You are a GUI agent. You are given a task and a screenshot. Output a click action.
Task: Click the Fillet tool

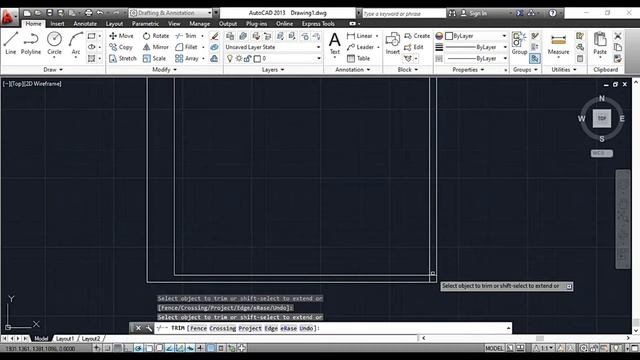point(186,47)
